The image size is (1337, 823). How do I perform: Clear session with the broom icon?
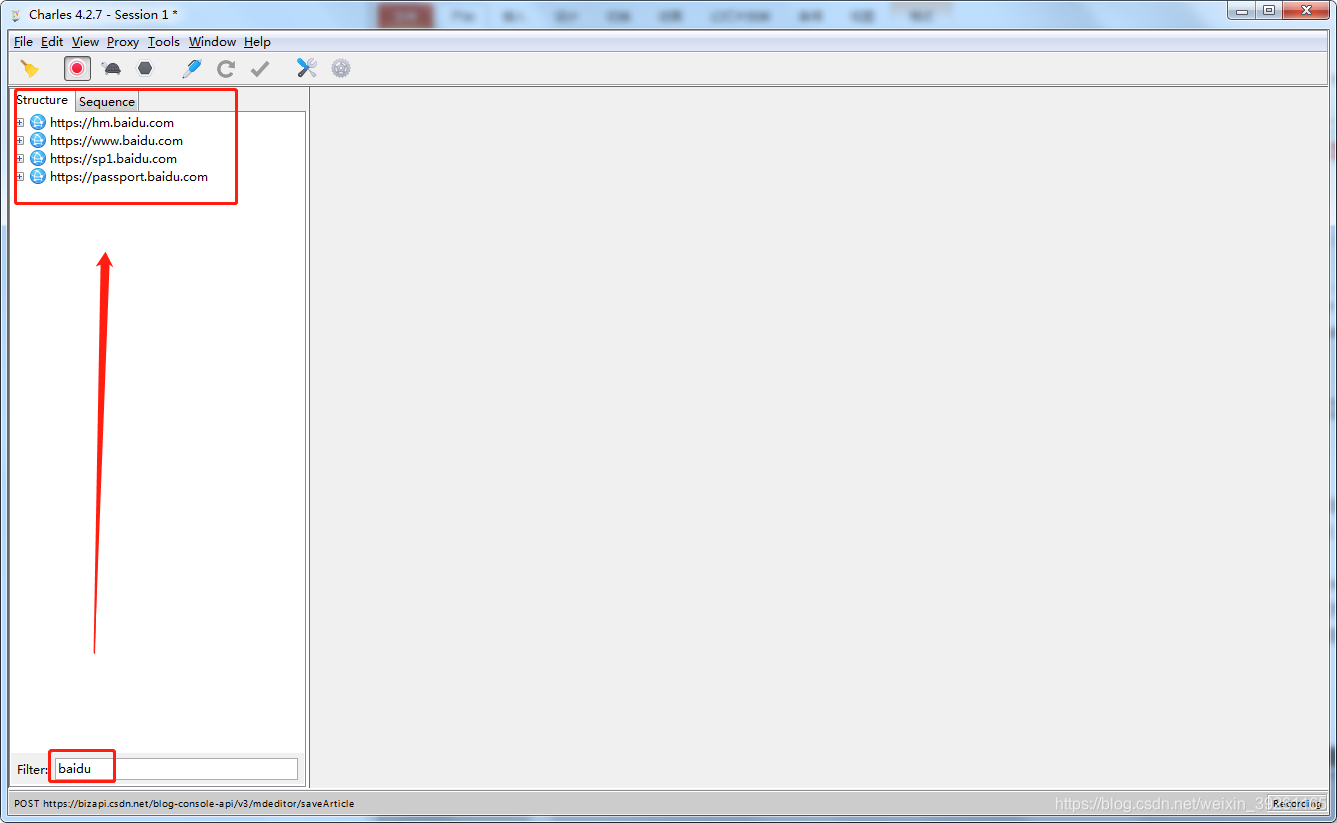click(x=30, y=68)
